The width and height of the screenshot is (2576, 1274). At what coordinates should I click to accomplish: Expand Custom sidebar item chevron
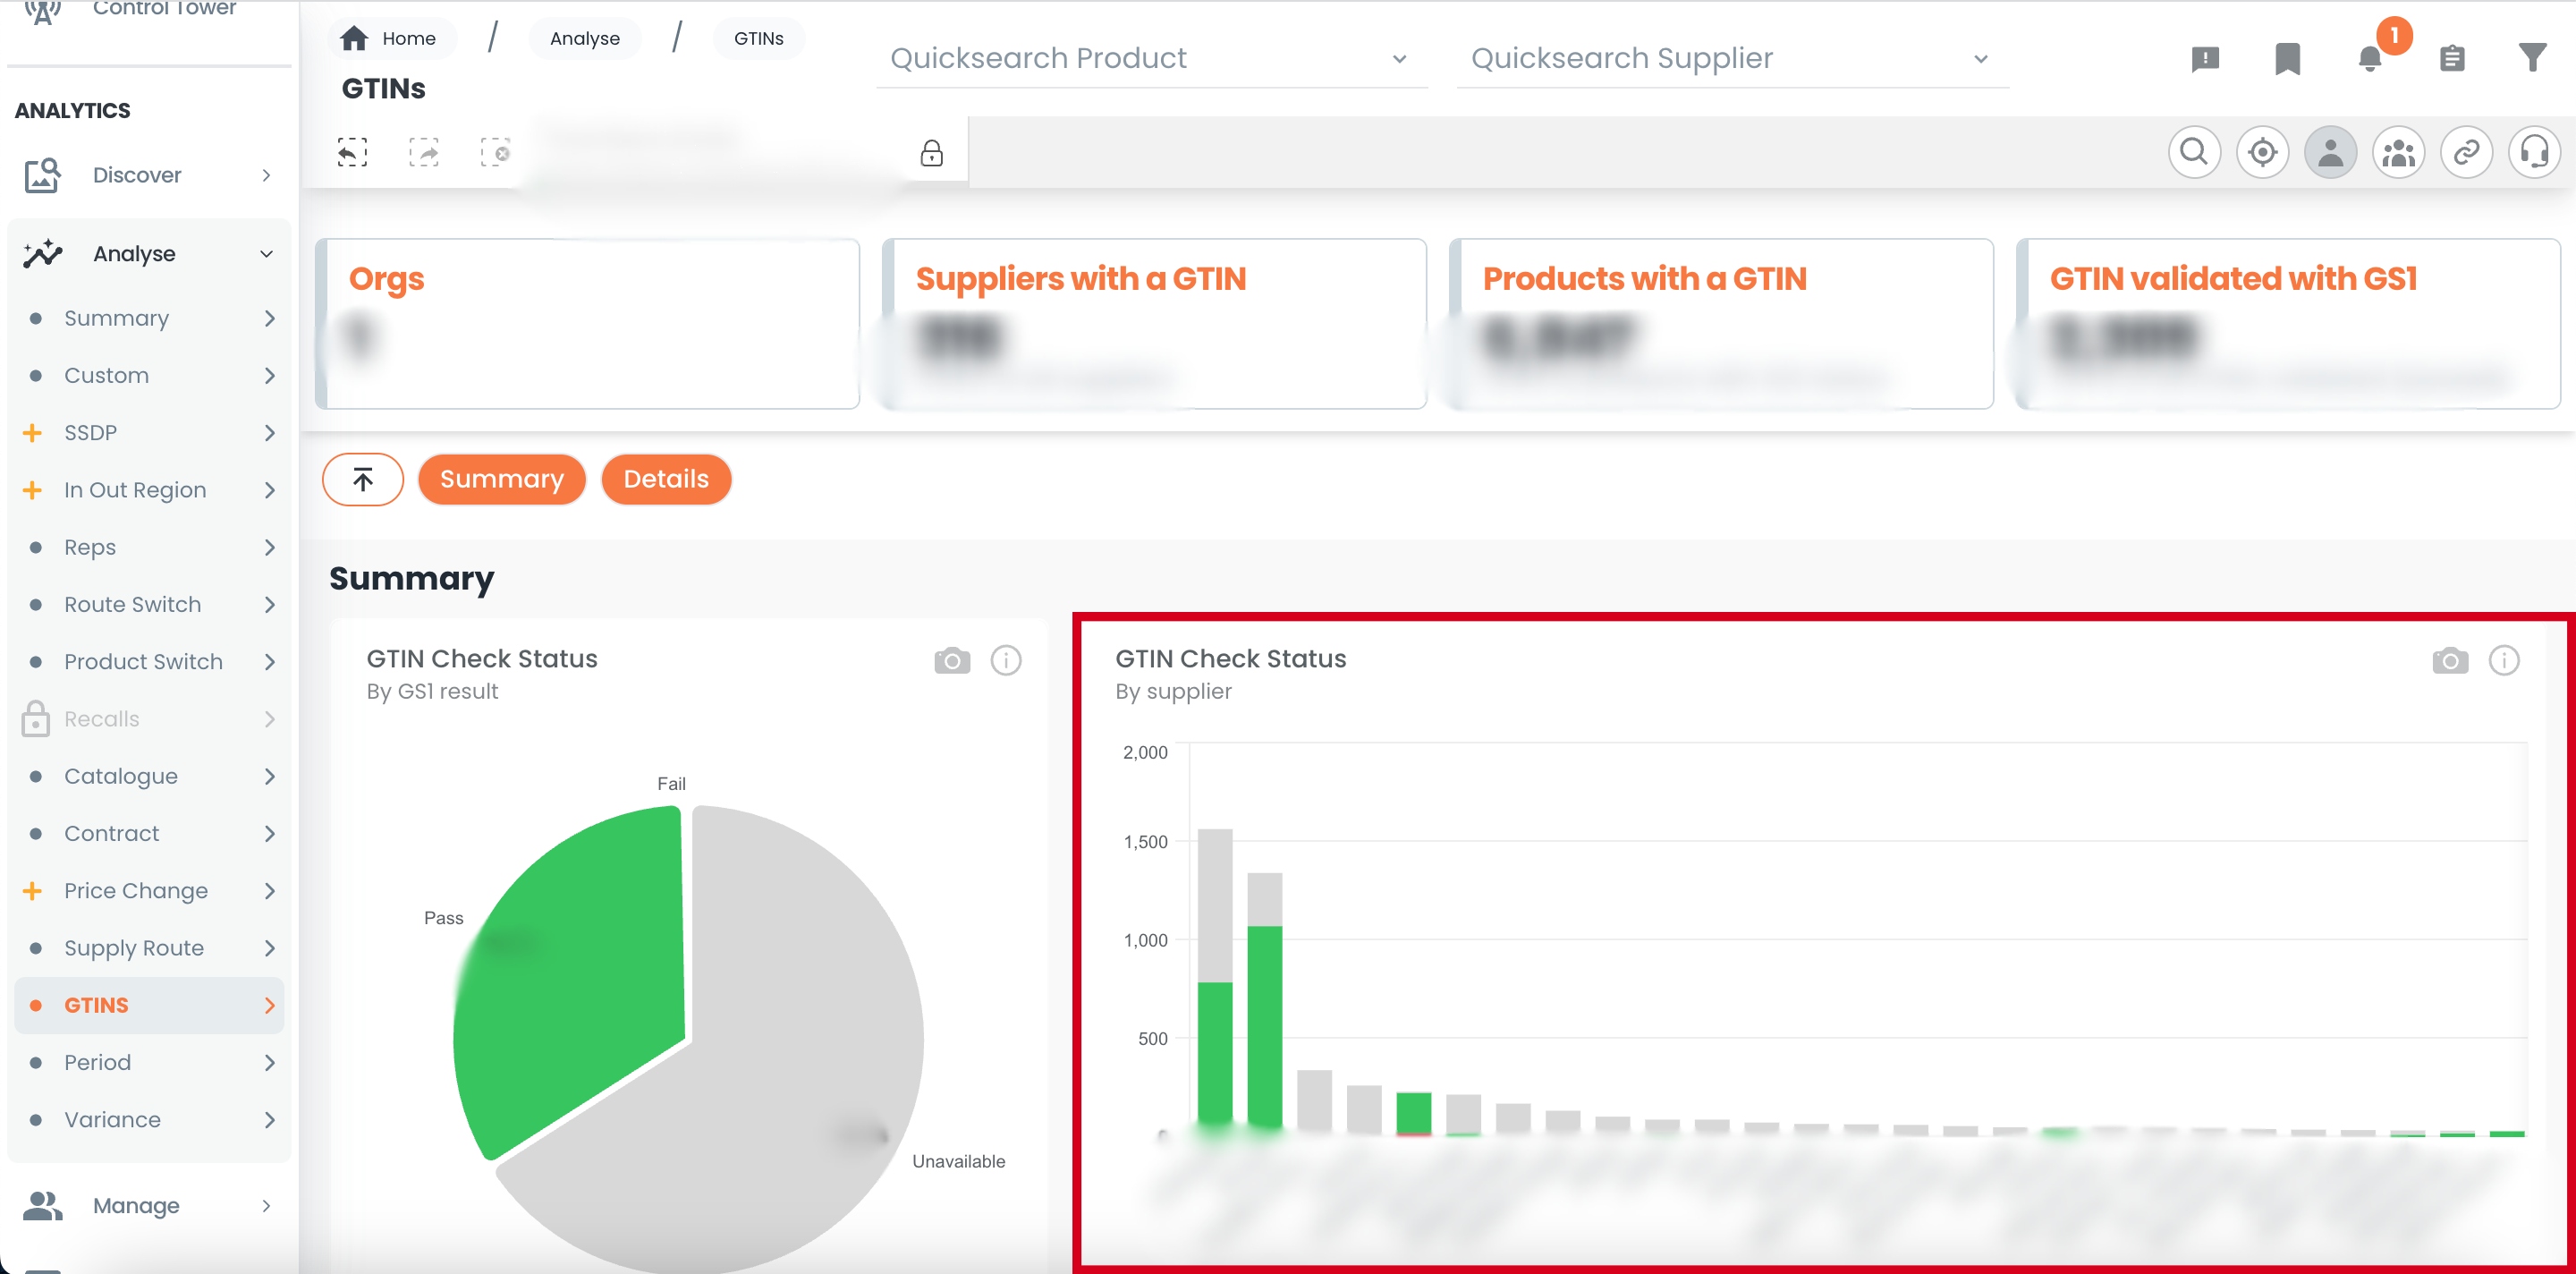[269, 375]
